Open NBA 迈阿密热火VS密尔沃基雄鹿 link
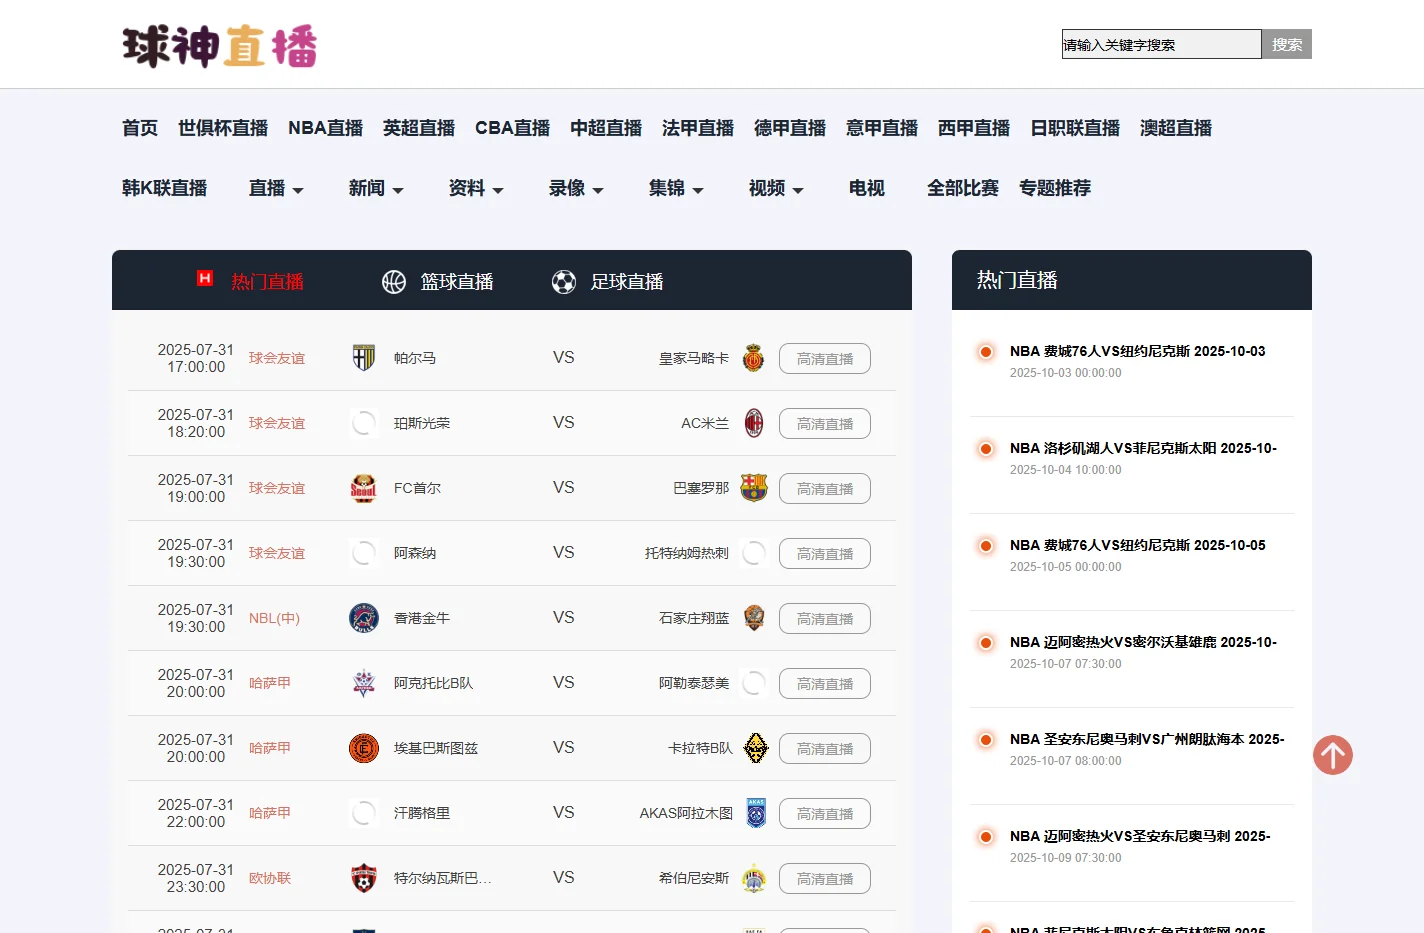Viewport: 1424px width, 933px height. pyautogui.click(x=1143, y=642)
